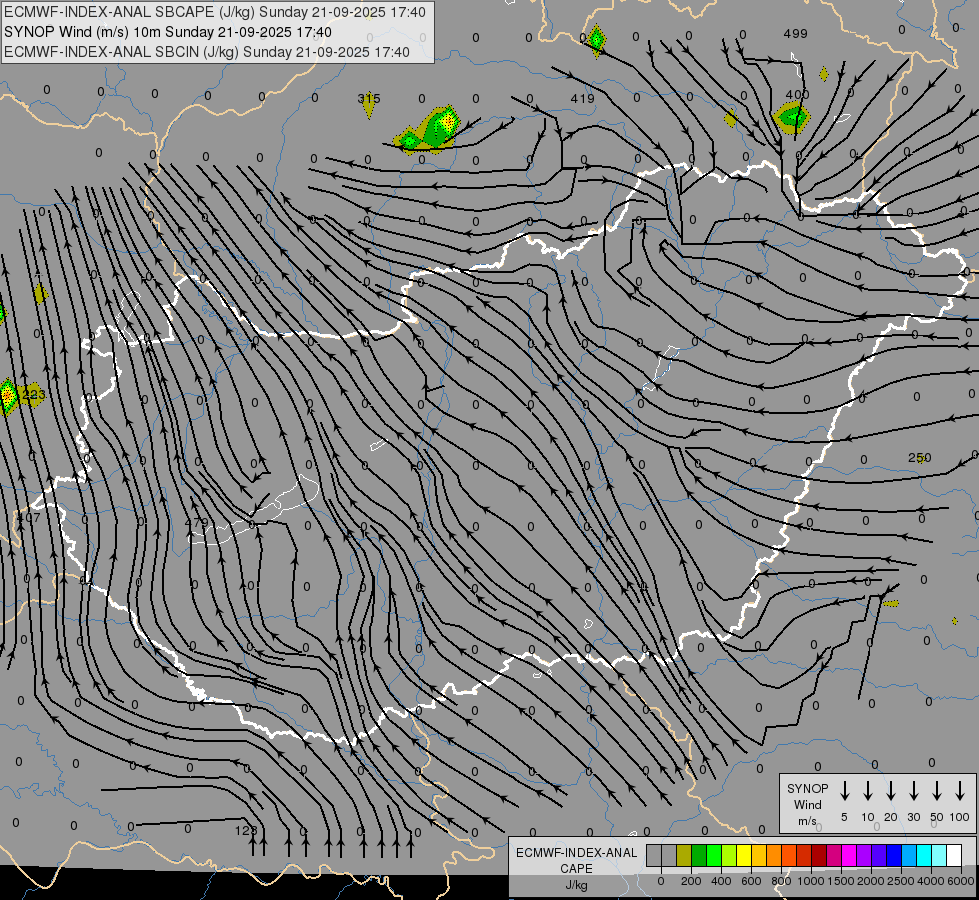
Task: Click the 4000 tick label on CAPE scale
Action: click(x=932, y=881)
